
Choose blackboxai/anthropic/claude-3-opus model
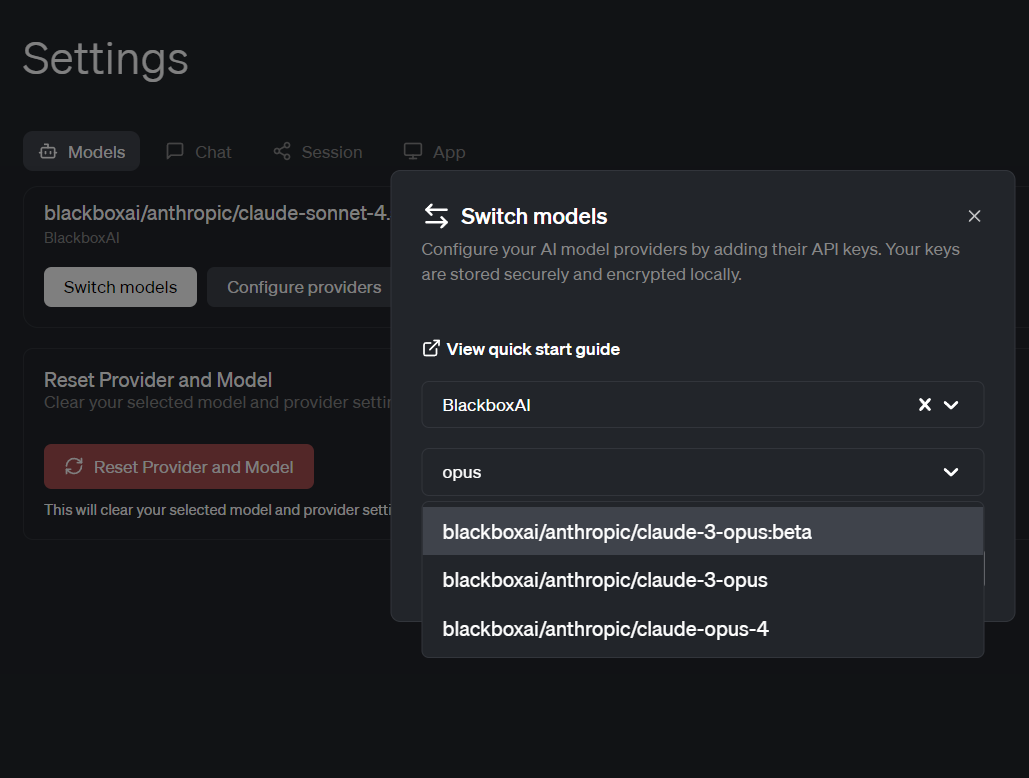click(x=702, y=580)
